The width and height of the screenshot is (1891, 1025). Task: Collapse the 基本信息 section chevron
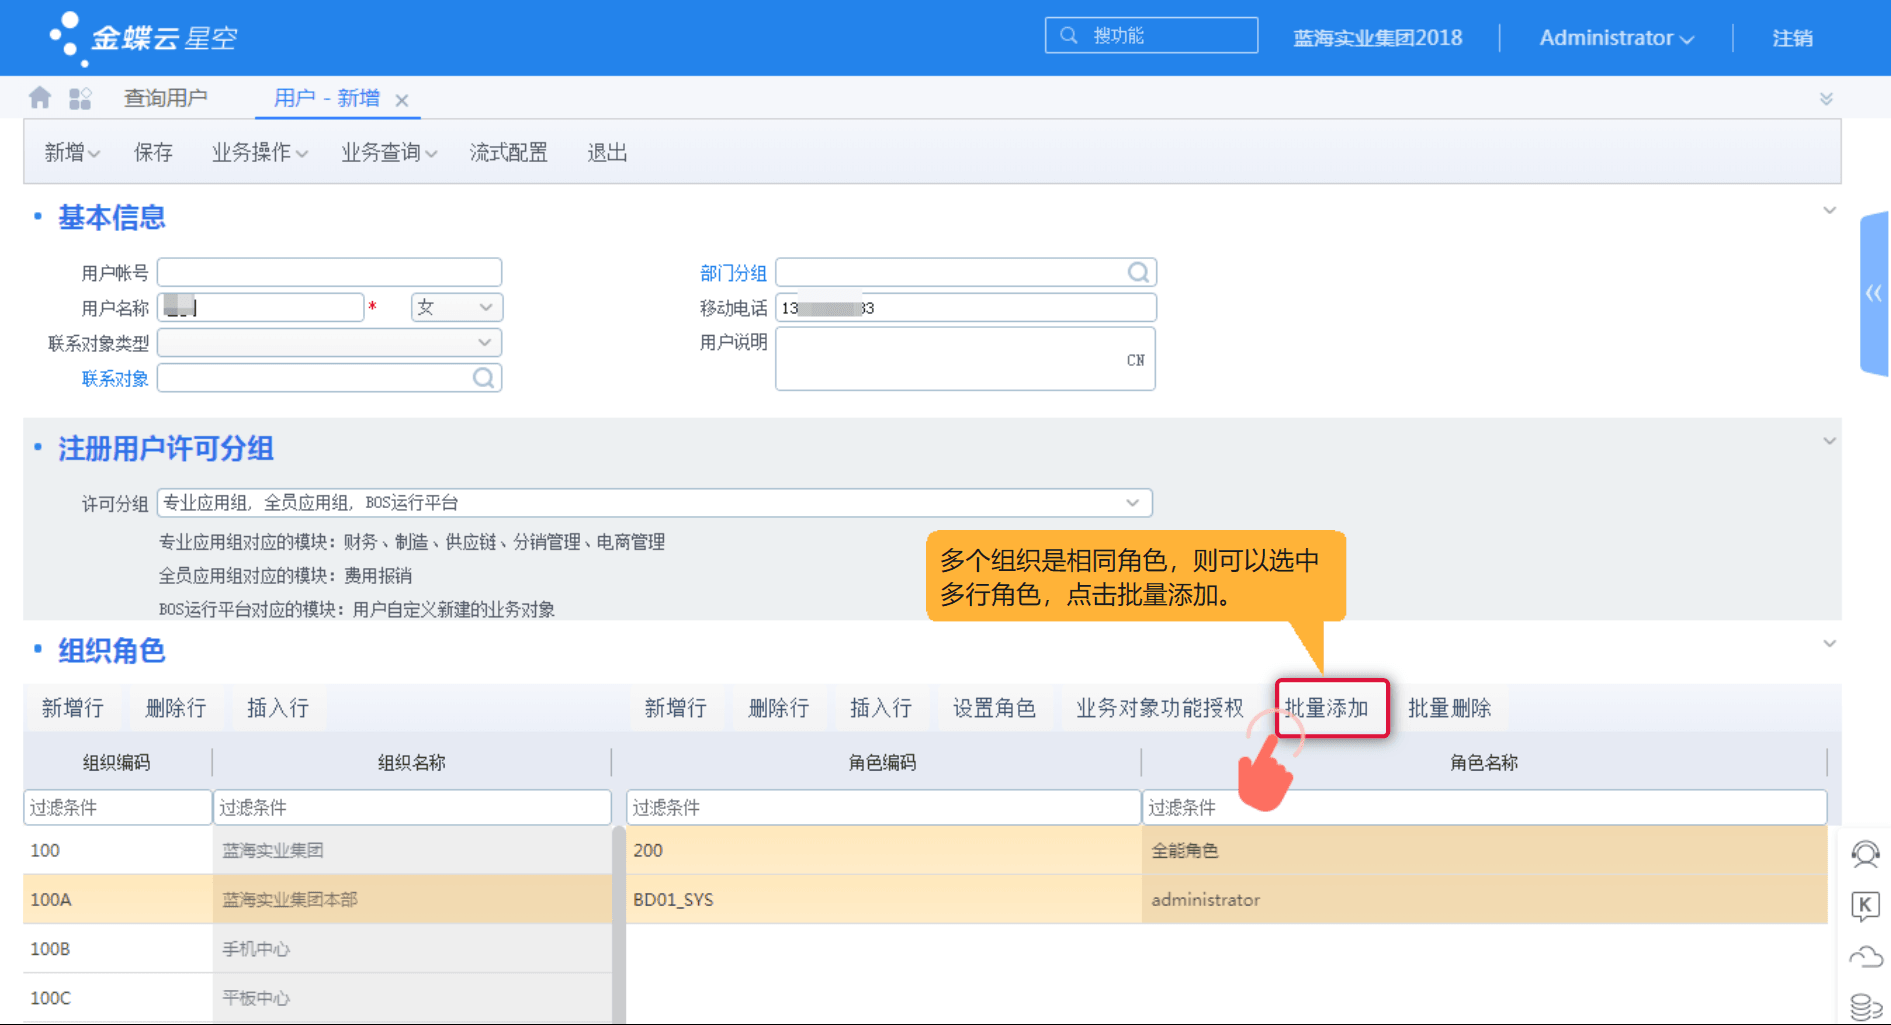pyautogui.click(x=1830, y=210)
